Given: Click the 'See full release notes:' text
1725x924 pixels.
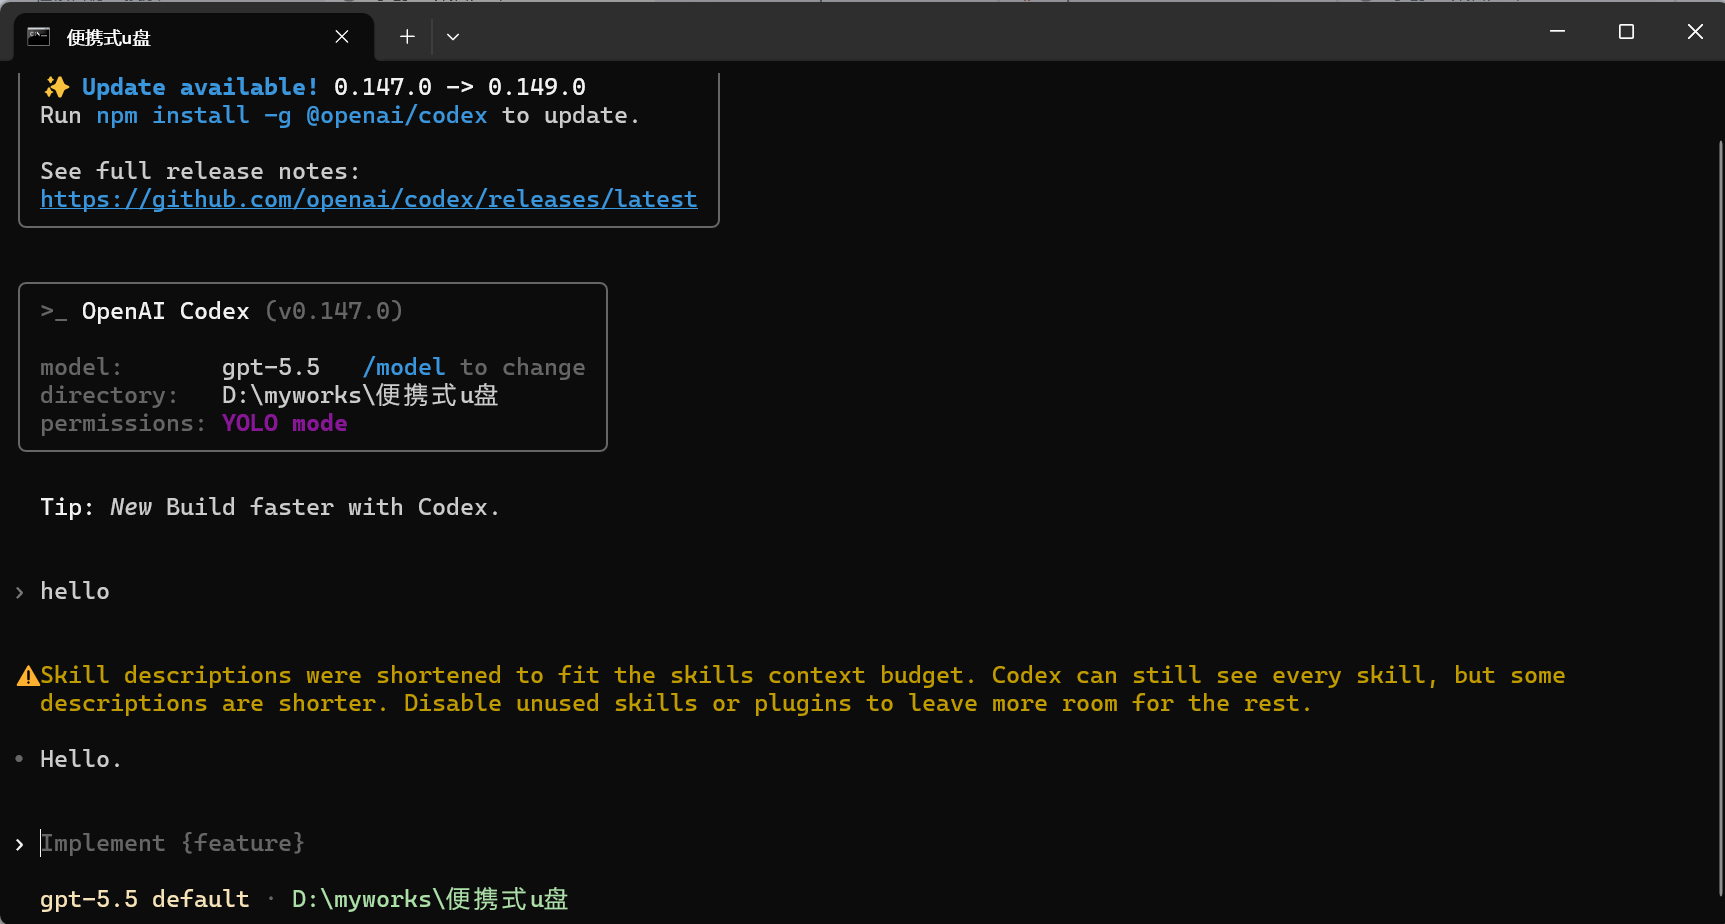Looking at the screenshot, I should pos(200,171).
